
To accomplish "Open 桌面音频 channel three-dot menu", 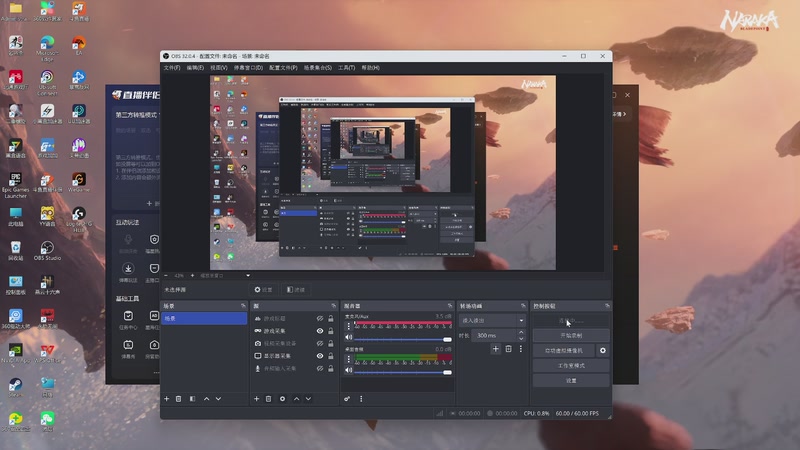I will pyautogui.click(x=348, y=359).
